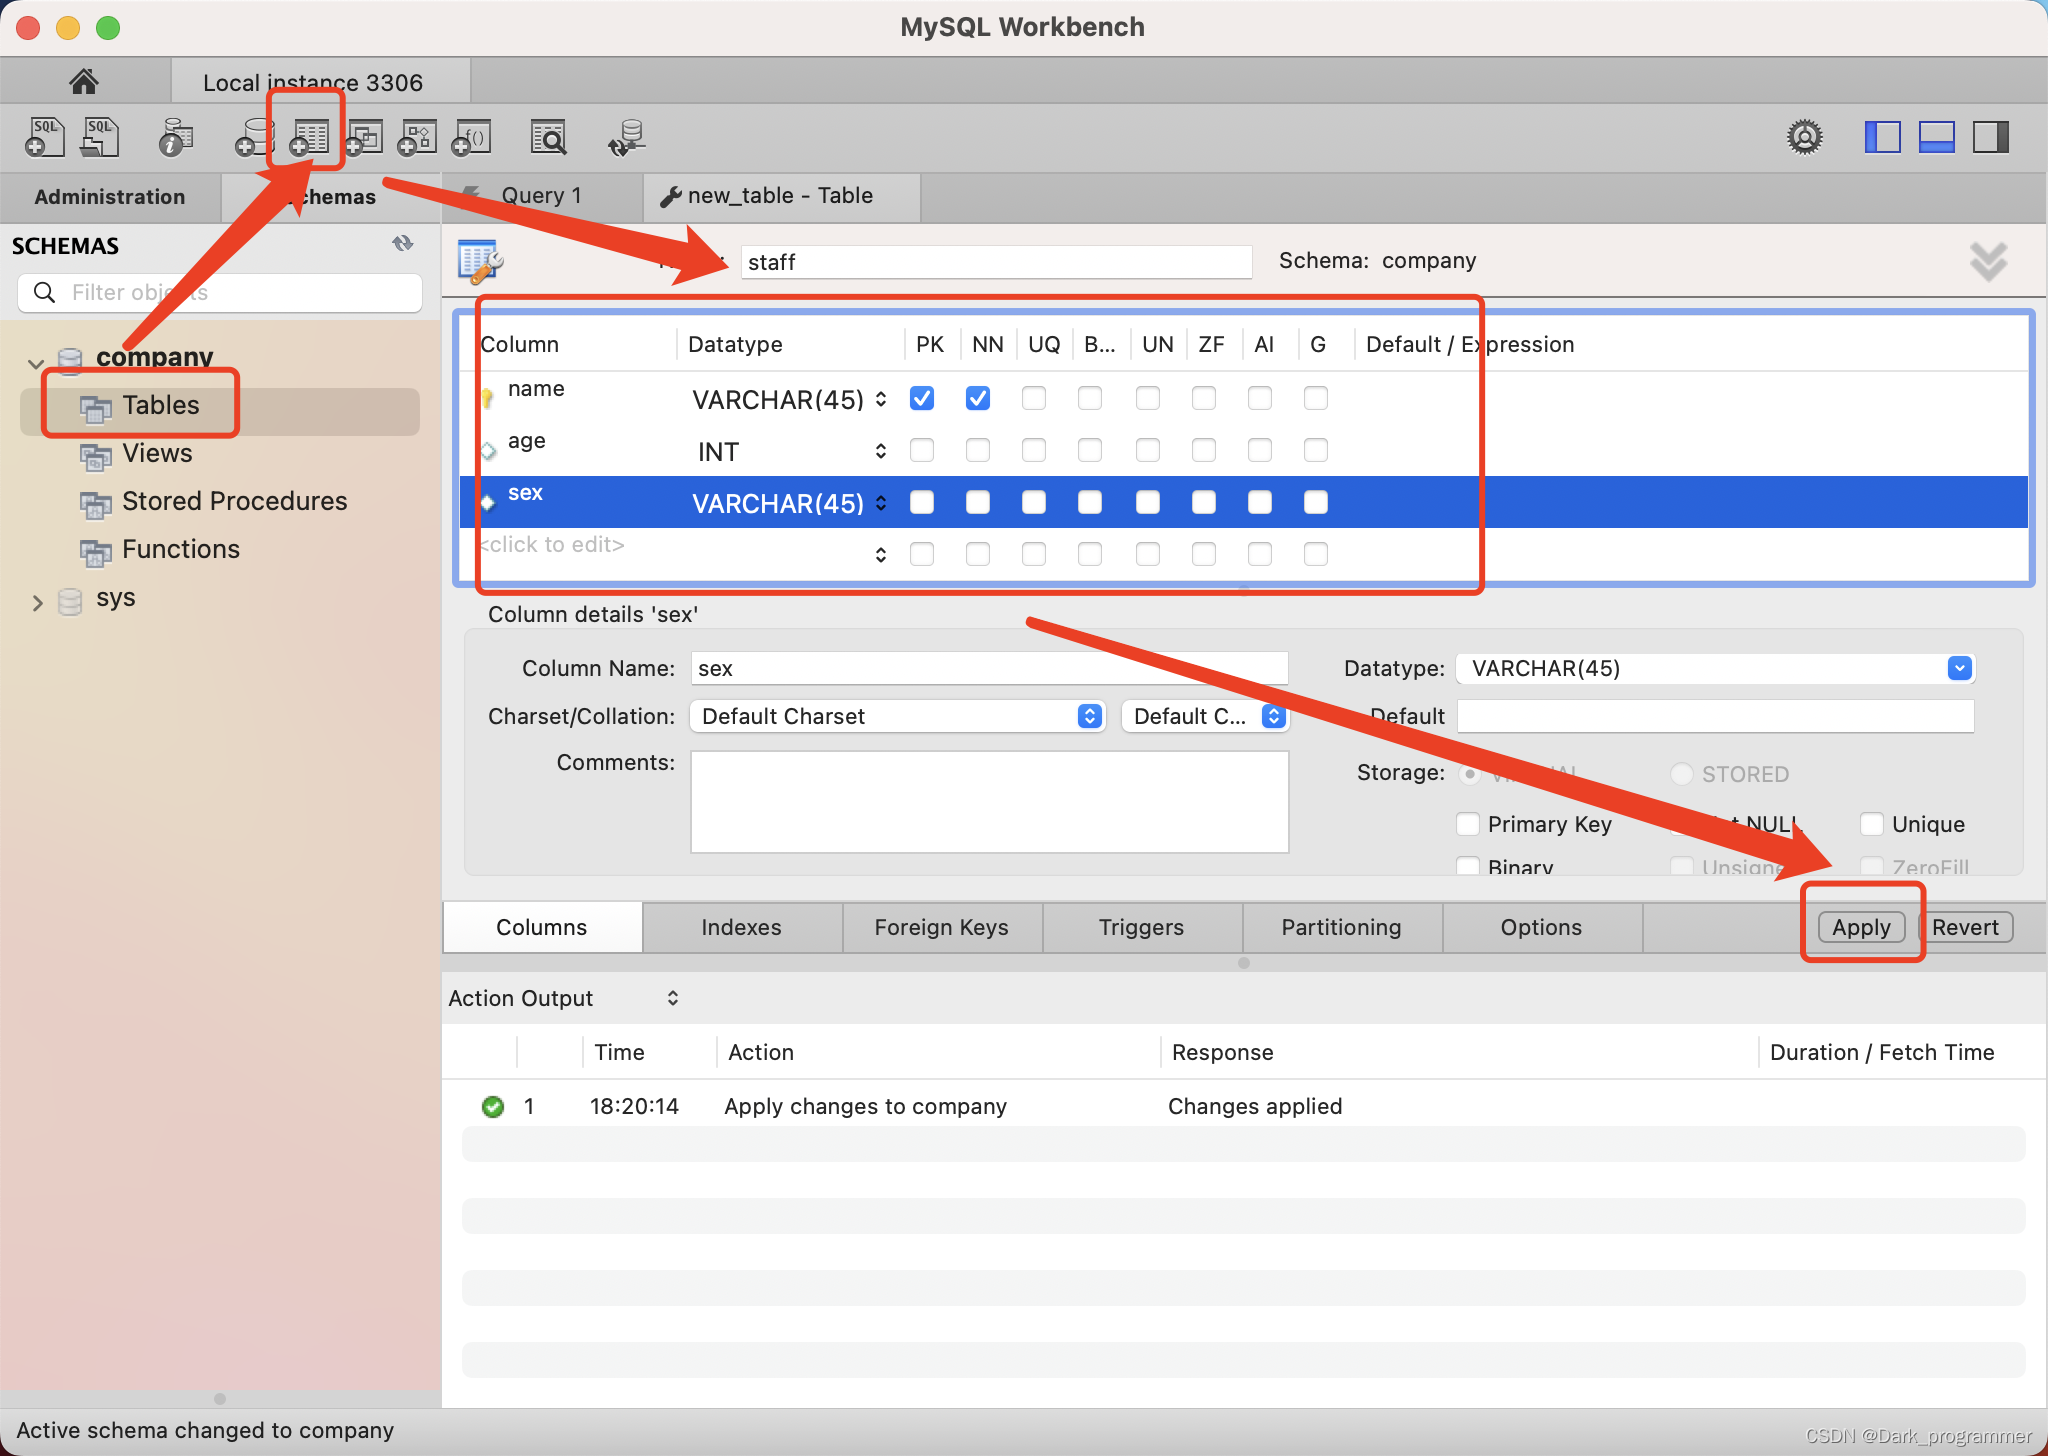Switch to the Foreign Keys tab
2048x1456 pixels.
pos(942,925)
